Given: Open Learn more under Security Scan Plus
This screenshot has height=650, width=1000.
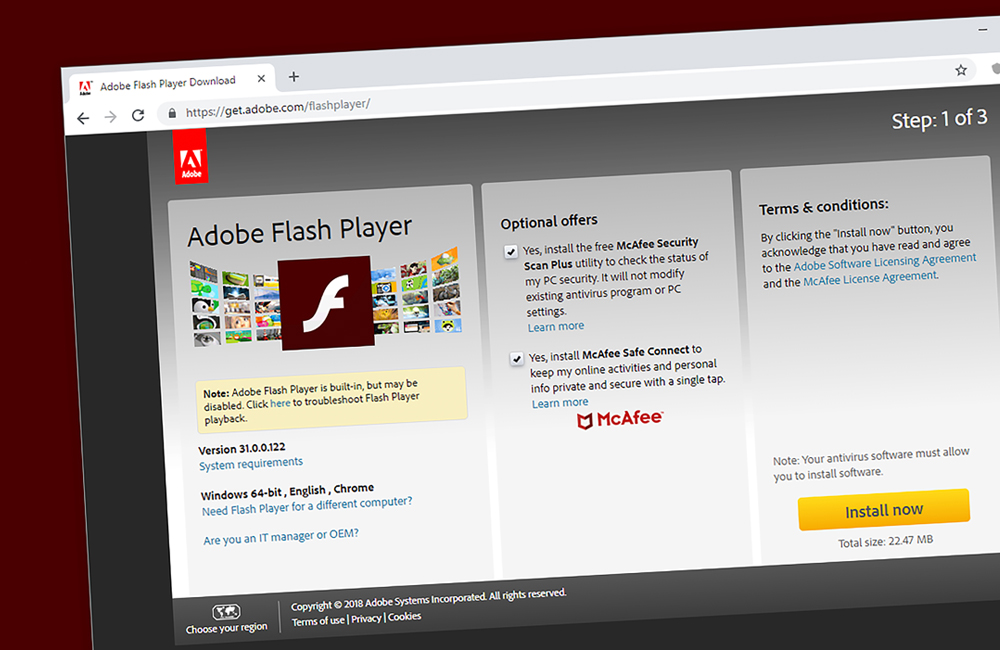Looking at the screenshot, I should (555, 327).
